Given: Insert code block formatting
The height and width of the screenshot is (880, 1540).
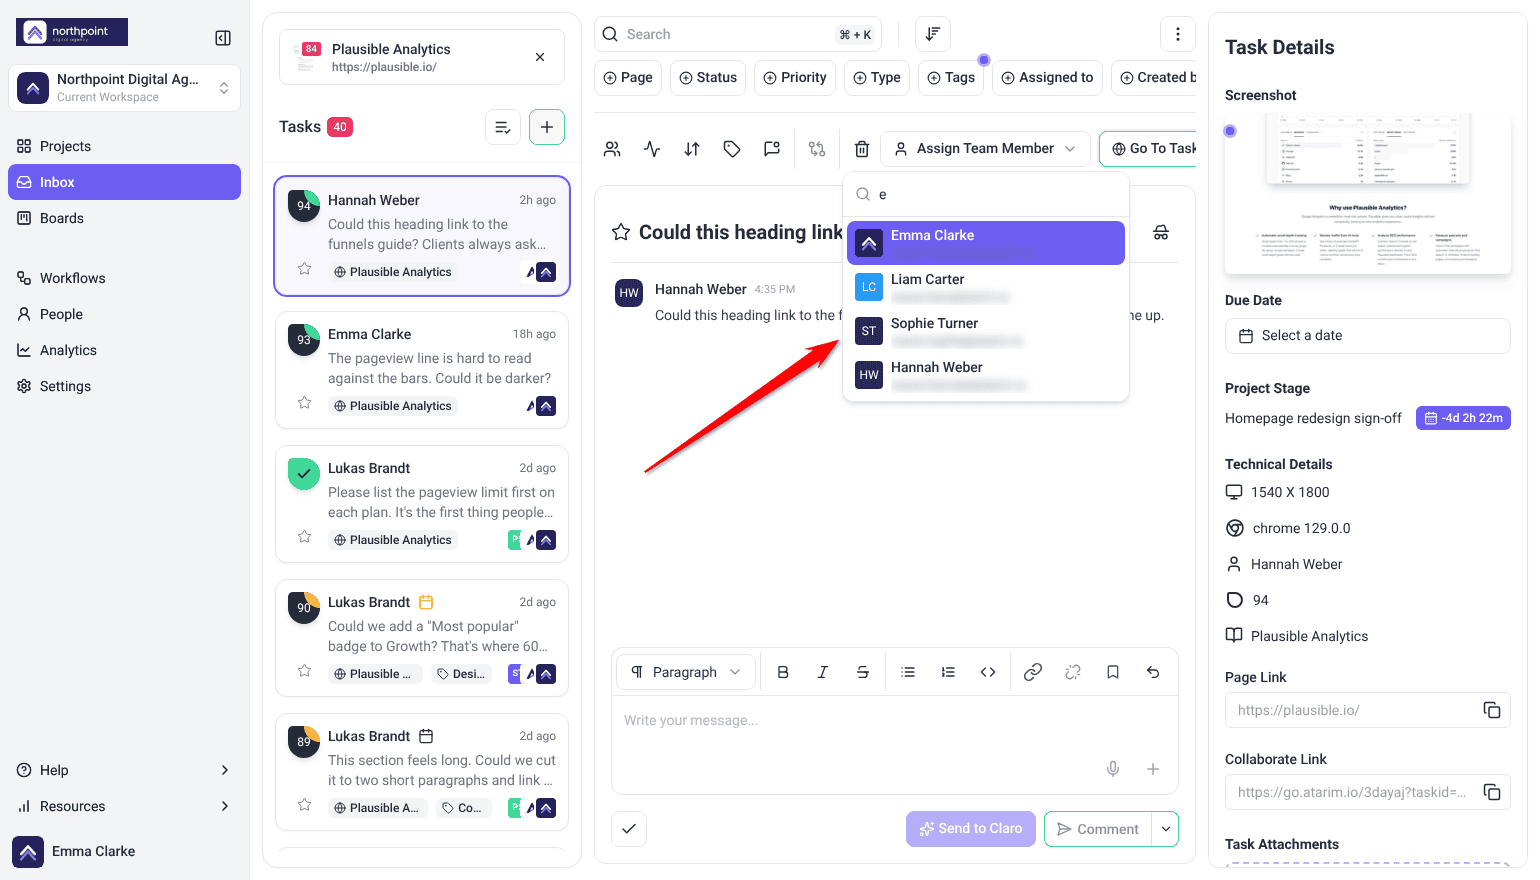Looking at the screenshot, I should [x=988, y=672].
